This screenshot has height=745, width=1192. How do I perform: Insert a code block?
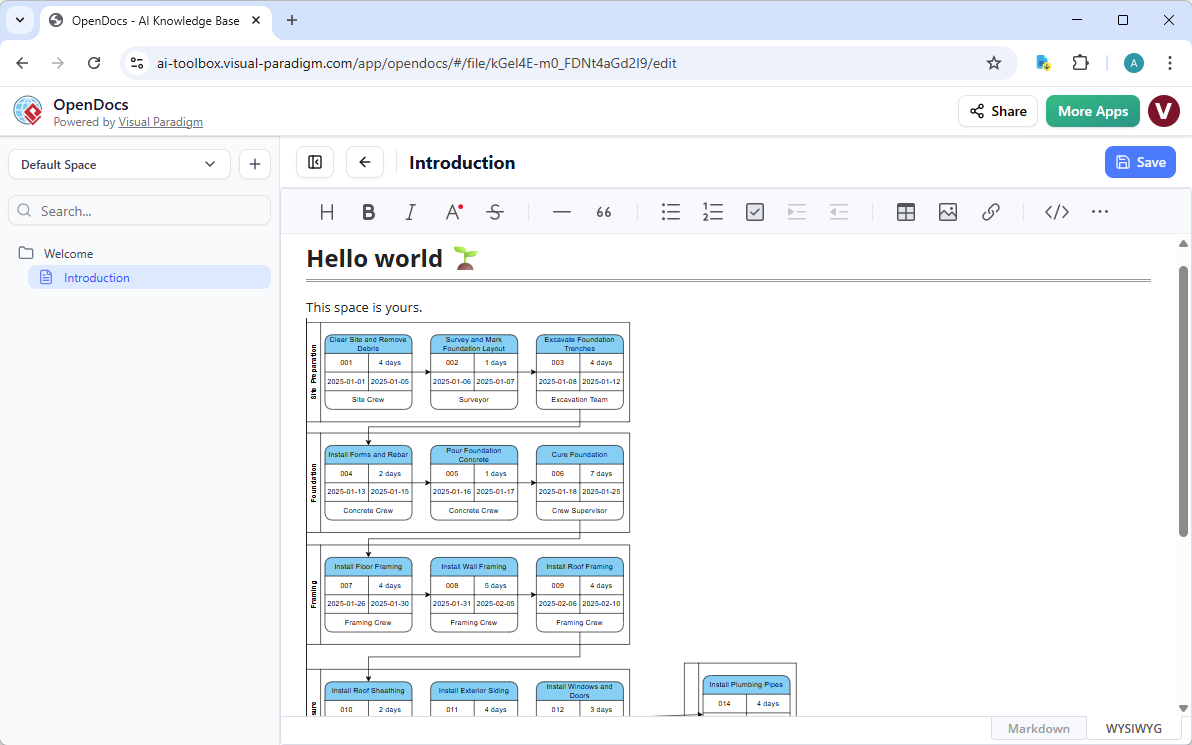coord(1056,212)
